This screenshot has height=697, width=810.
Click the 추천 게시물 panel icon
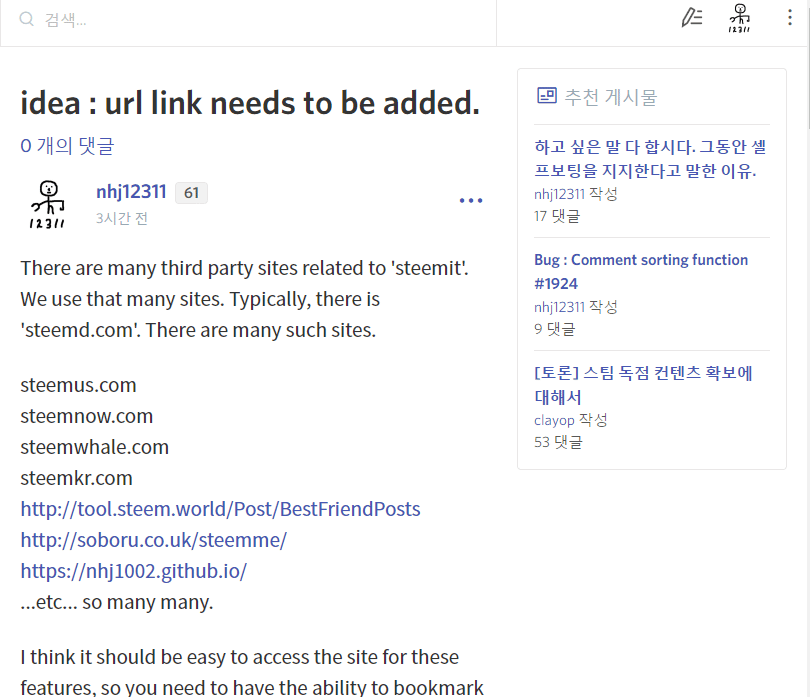pyautogui.click(x=547, y=96)
